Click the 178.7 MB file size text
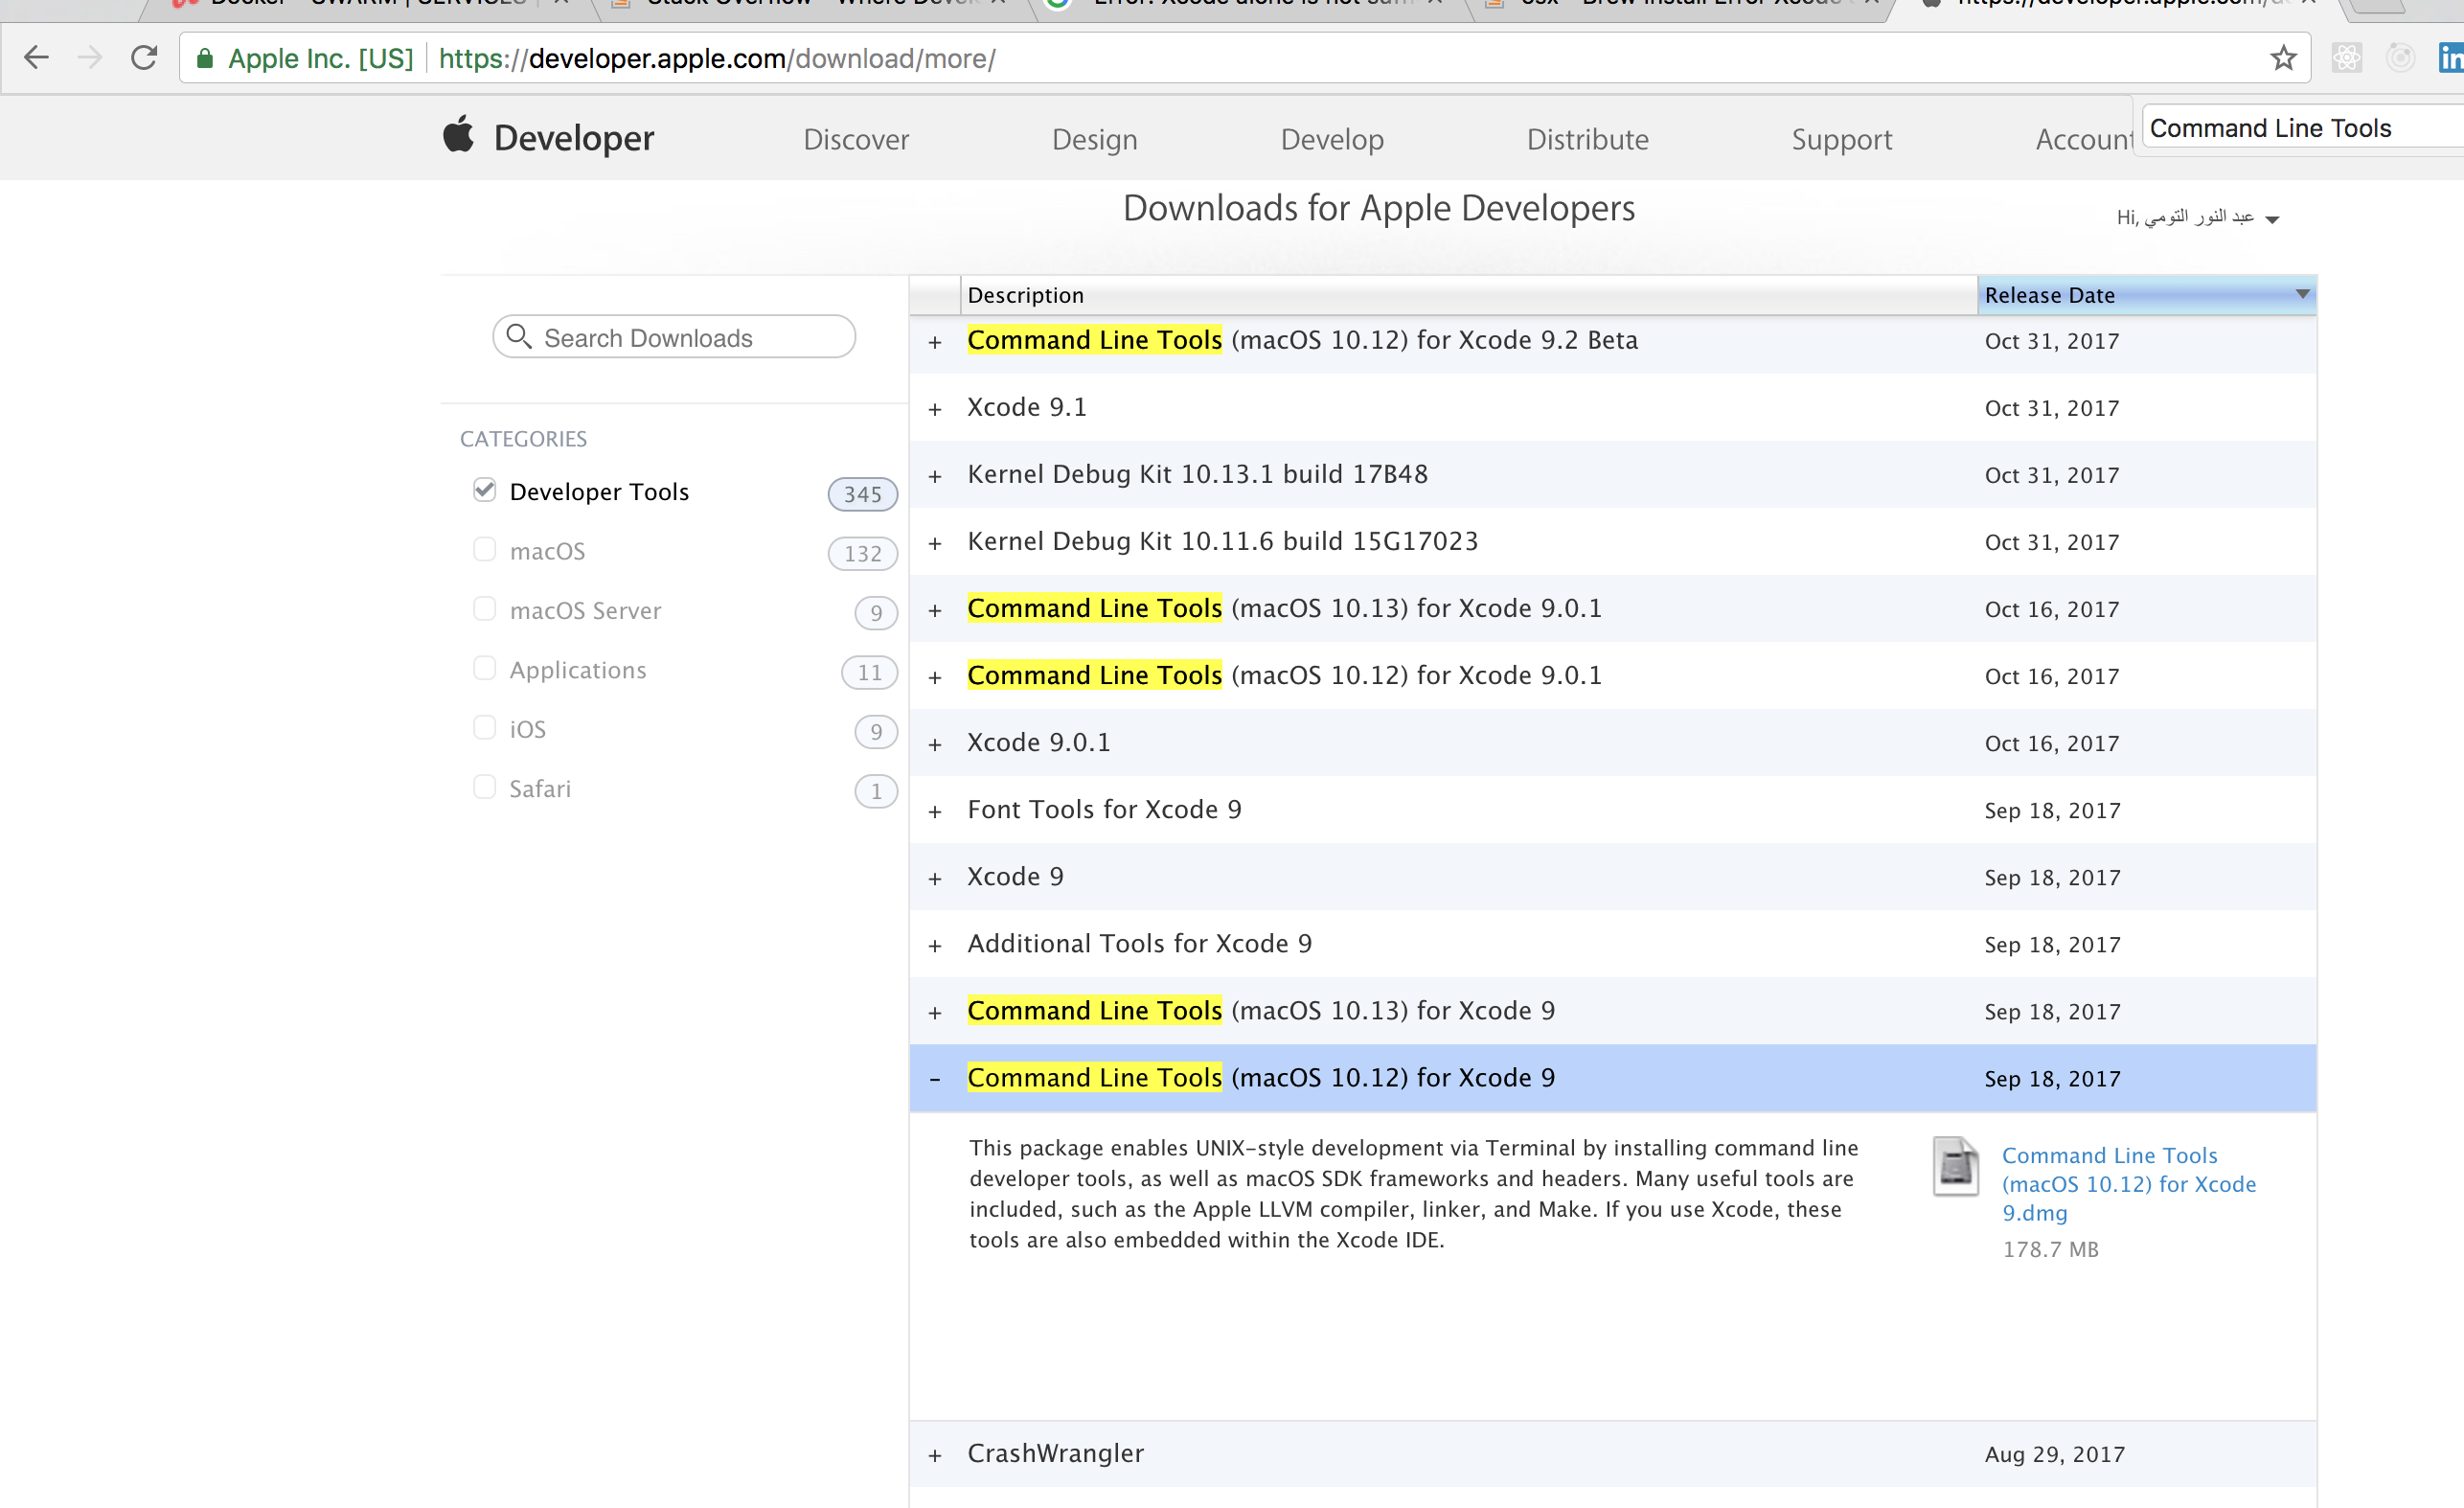2464x1508 pixels. pos(2050,1249)
